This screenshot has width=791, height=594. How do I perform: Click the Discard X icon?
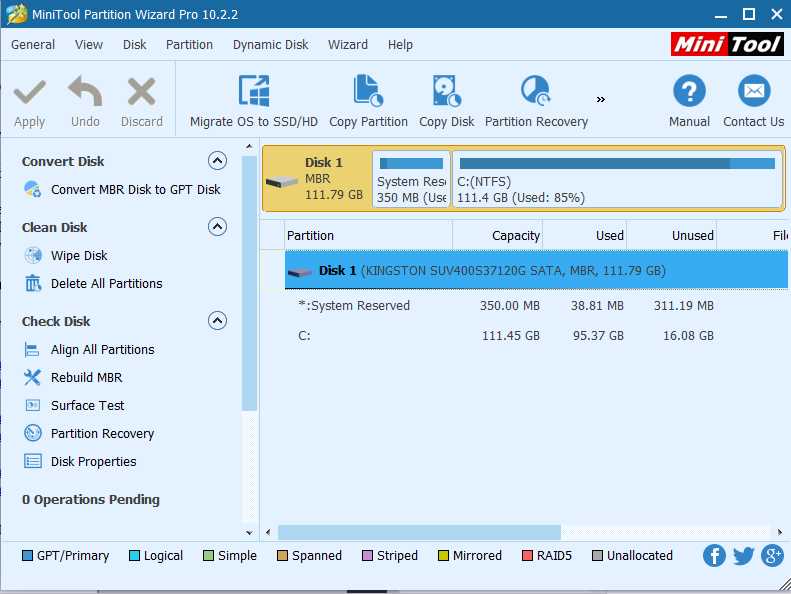click(142, 91)
